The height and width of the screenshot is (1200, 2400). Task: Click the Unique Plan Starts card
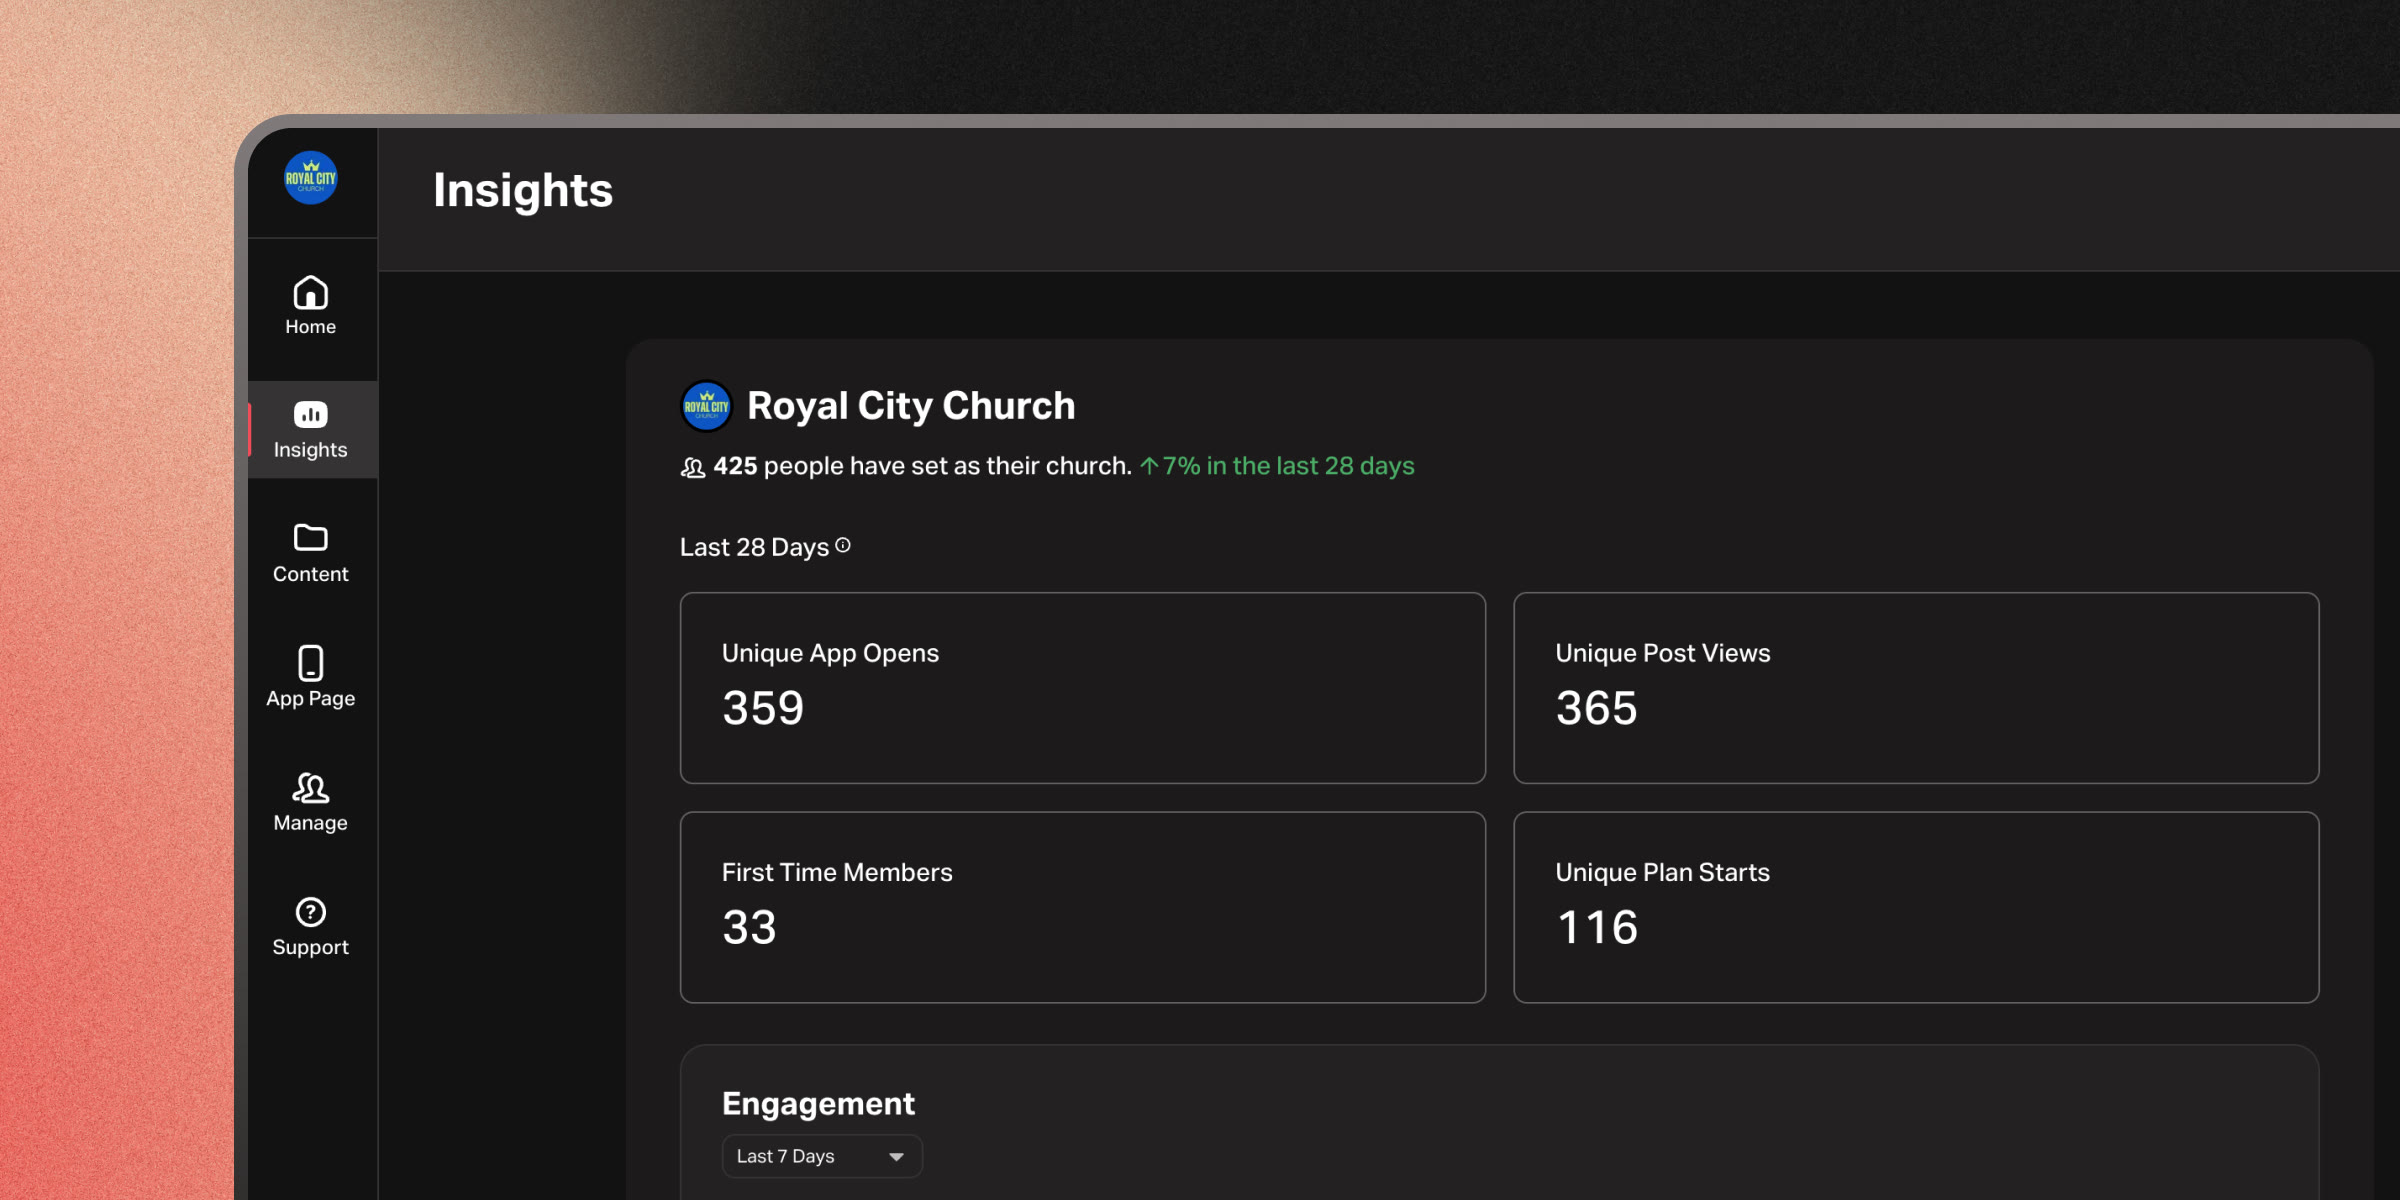tap(1916, 907)
